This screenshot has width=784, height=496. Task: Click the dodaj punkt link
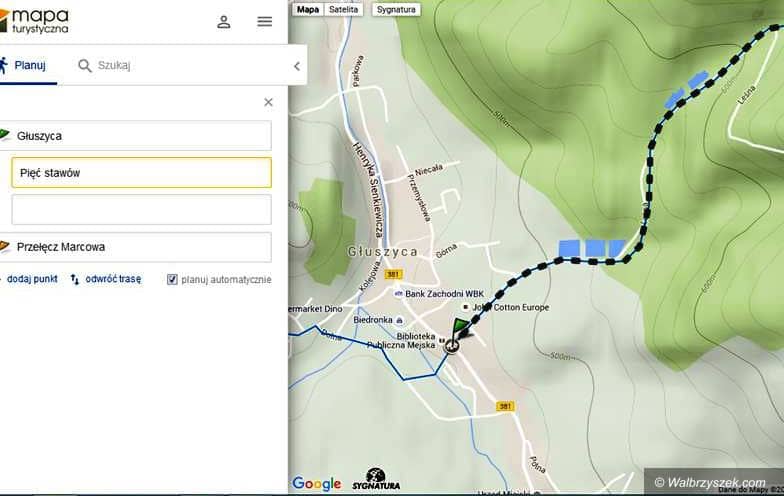(31, 280)
